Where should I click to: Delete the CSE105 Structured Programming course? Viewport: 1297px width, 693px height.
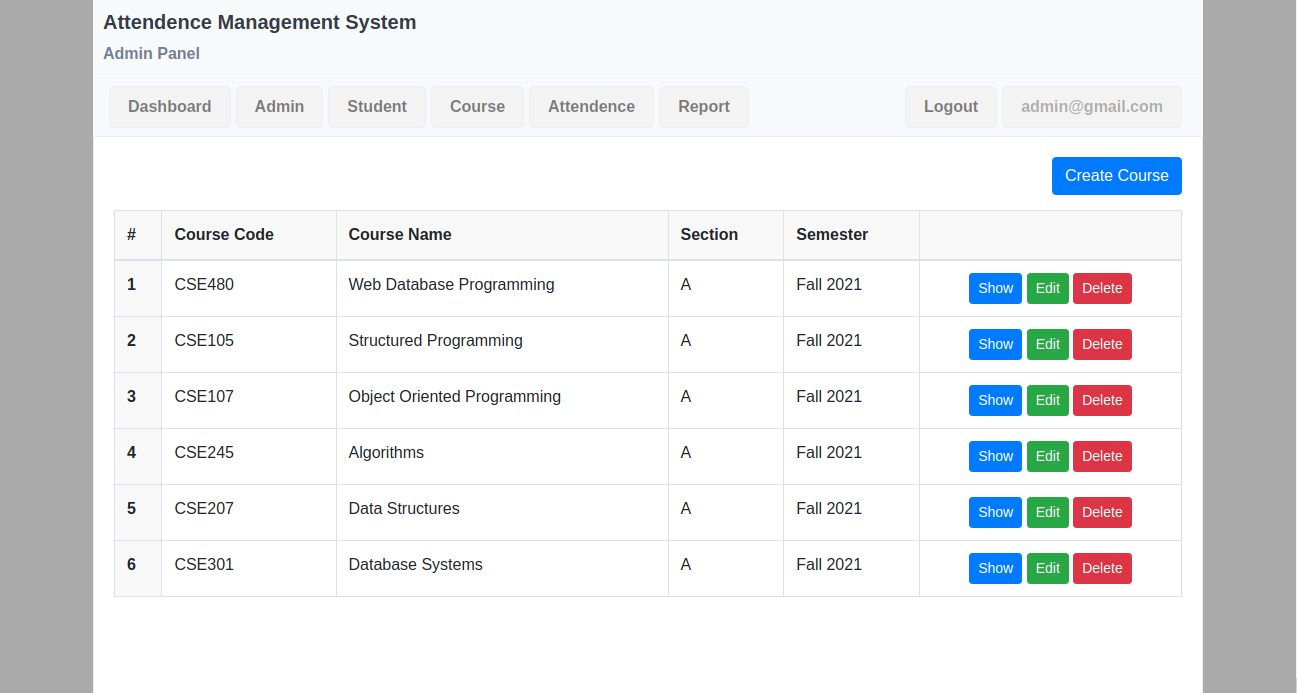1102,344
